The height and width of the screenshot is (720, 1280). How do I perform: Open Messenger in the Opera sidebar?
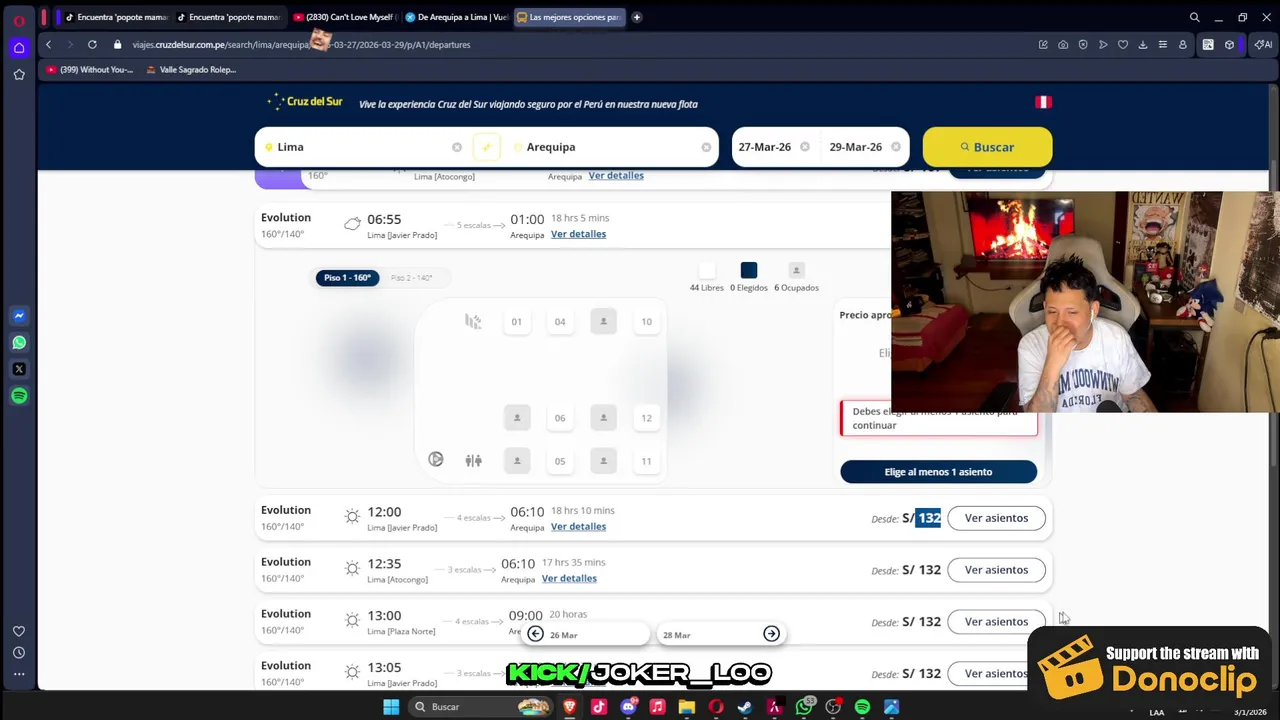click(x=19, y=315)
